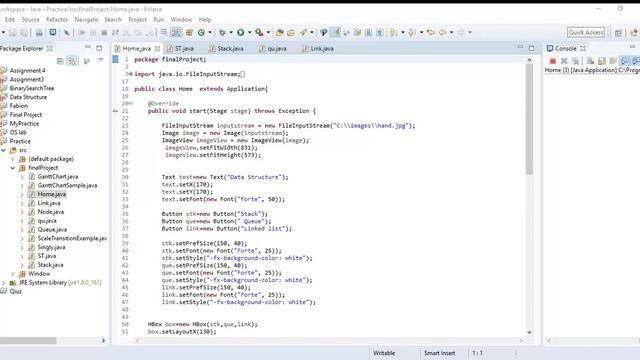Expand the Window package node

(13, 274)
